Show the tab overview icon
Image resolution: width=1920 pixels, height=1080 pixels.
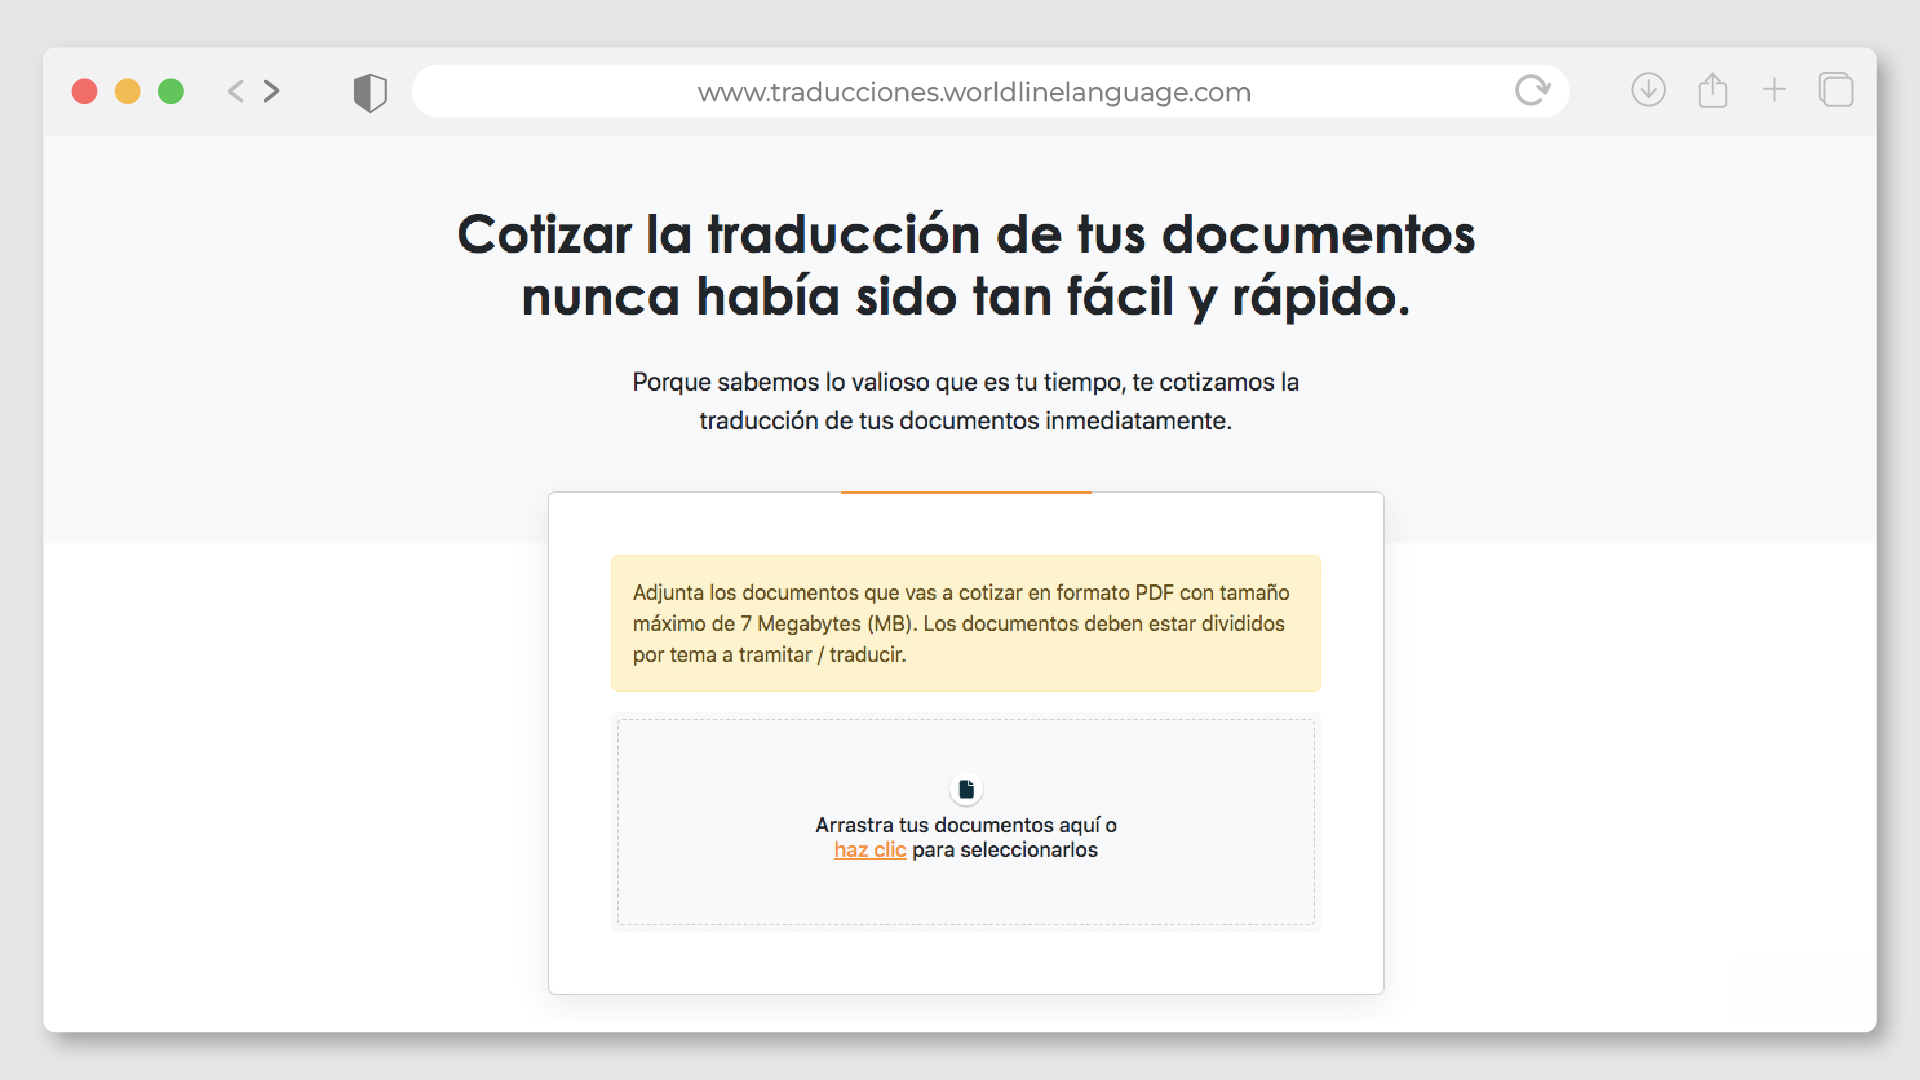coord(1836,90)
